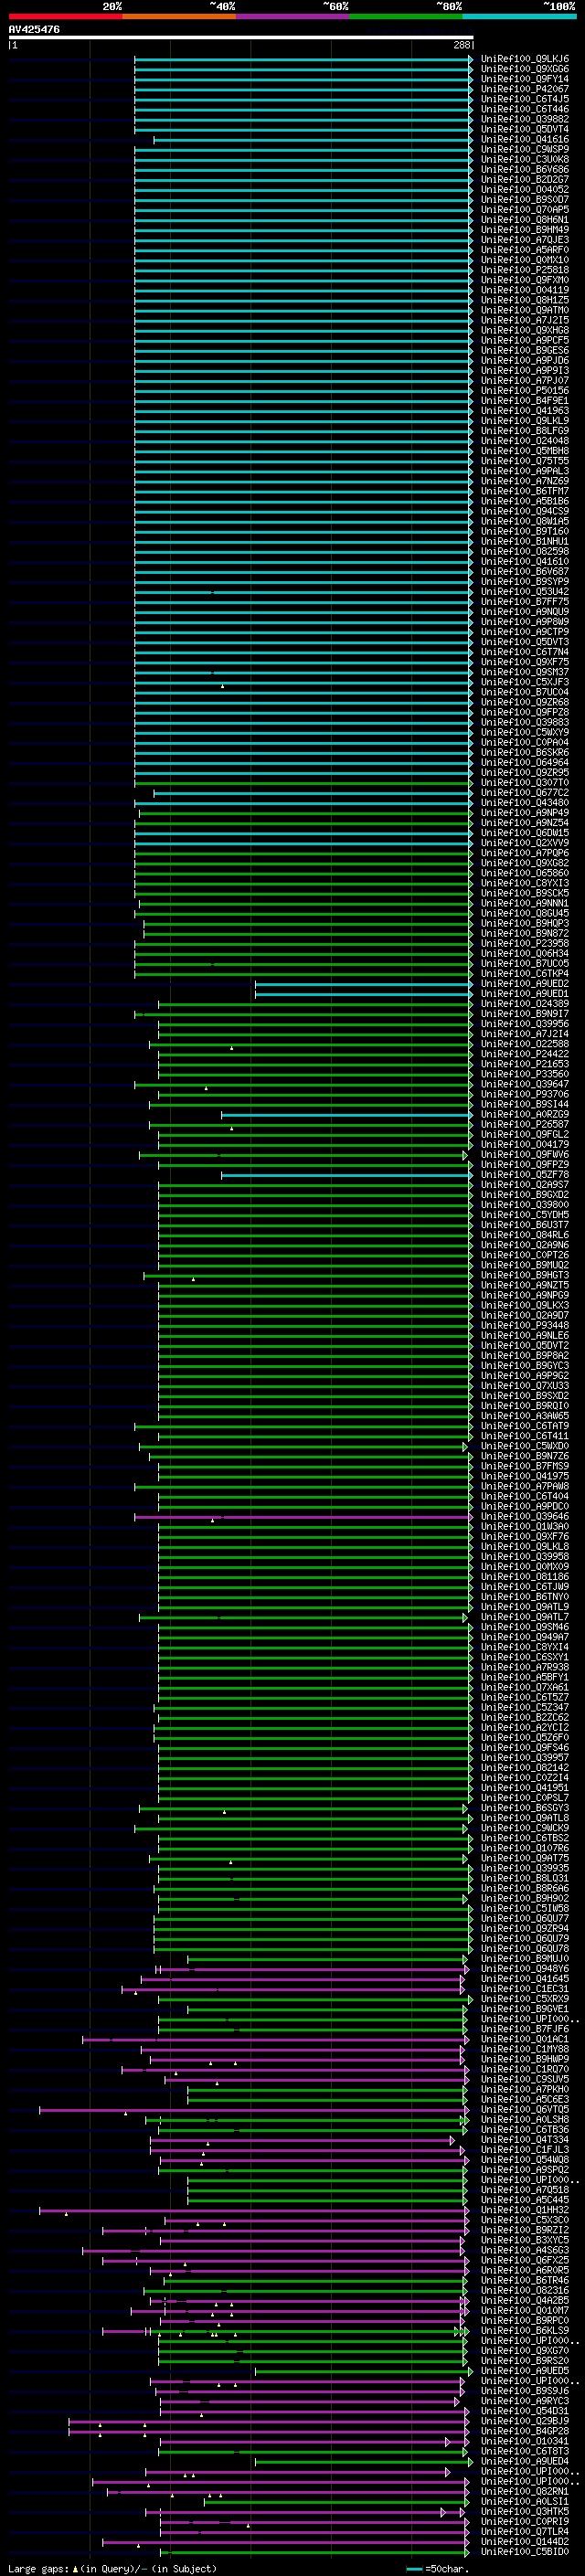Select hit label UniRef100_Q6VTQ5
Image resolution: width=585 pixels, height=2576 pixels.
click(x=525, y=2108)
